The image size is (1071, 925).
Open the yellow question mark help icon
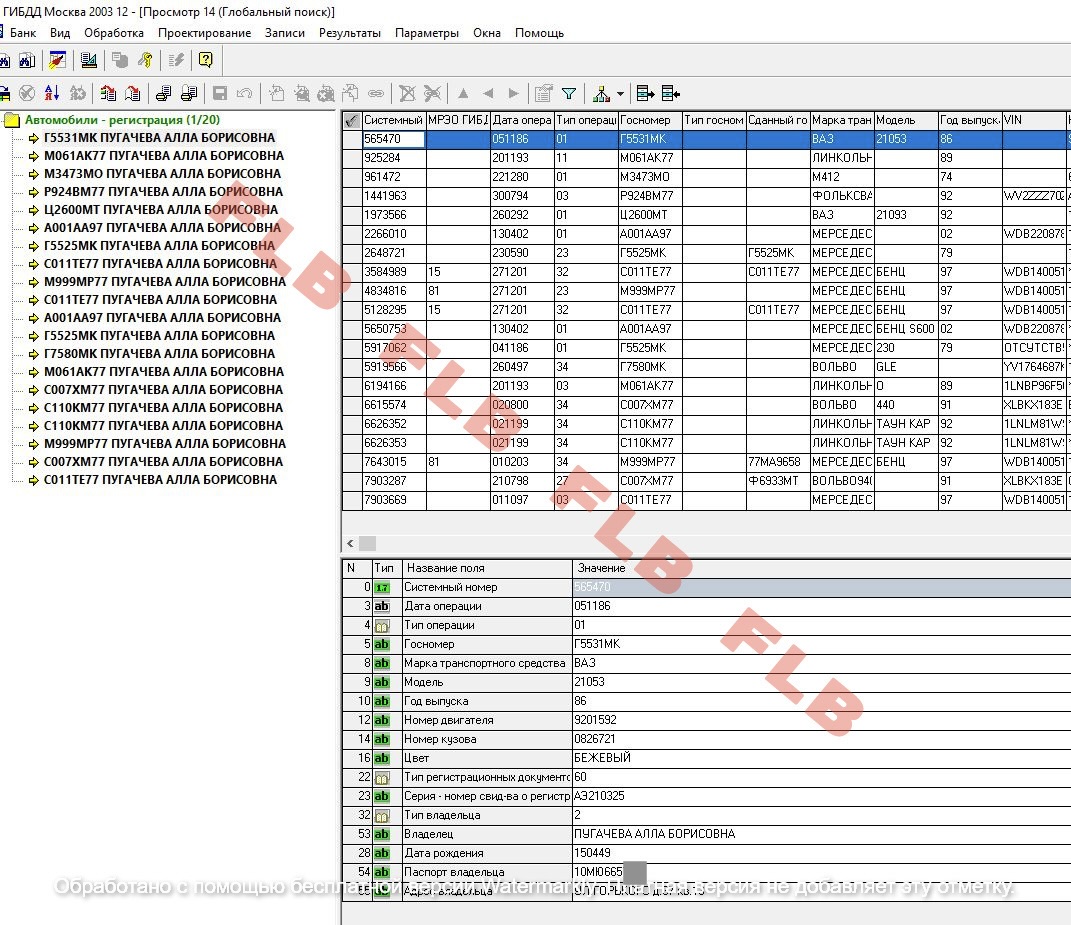205,60
